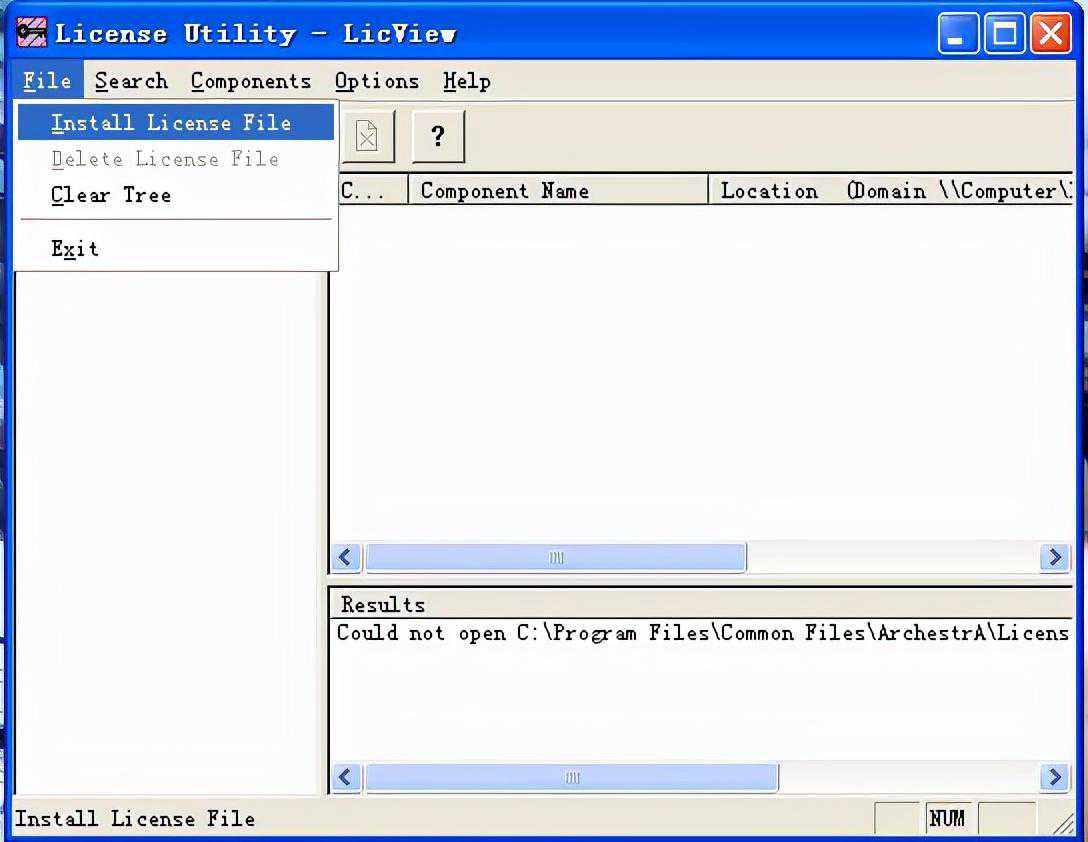Choose Exit from the File menu
Image resolution: width=1088 pixels, height=842 pixels.
click(x=75, y=249)
